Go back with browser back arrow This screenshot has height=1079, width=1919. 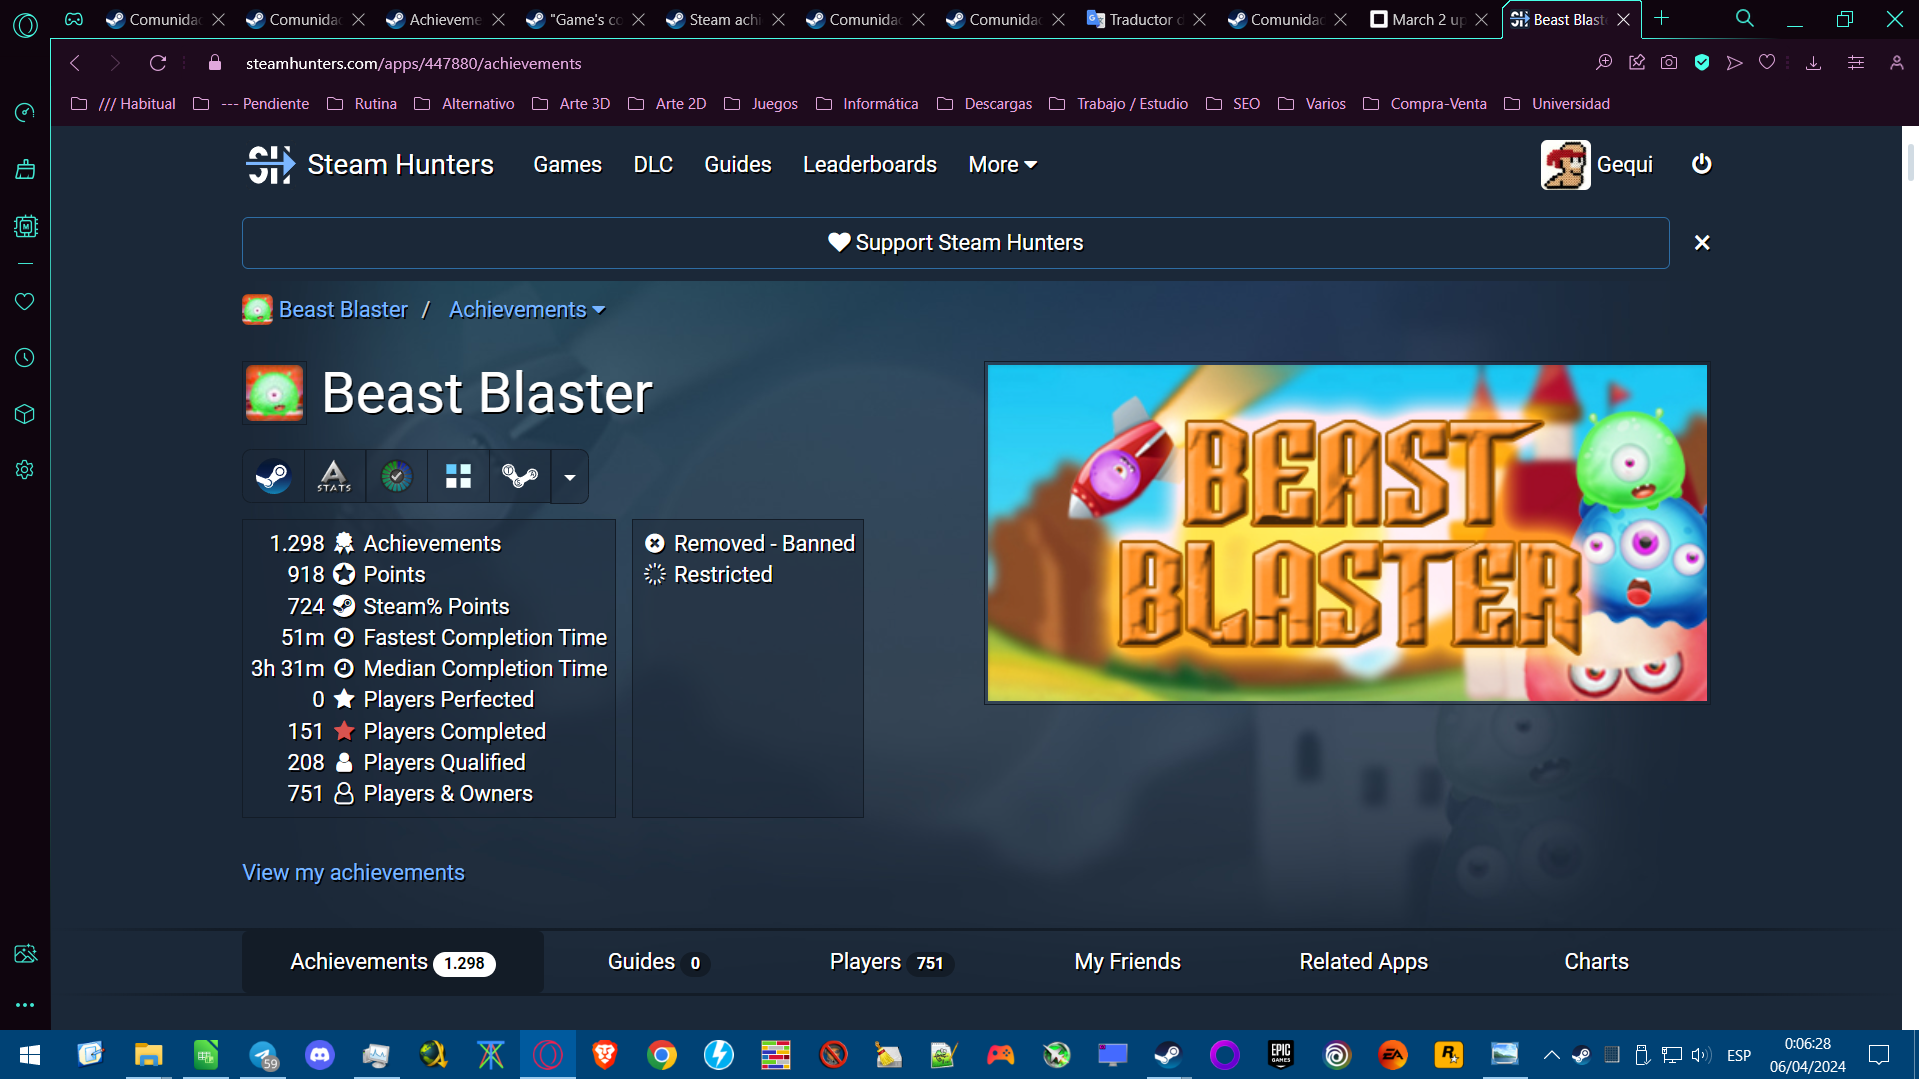[x=75, y=63]
